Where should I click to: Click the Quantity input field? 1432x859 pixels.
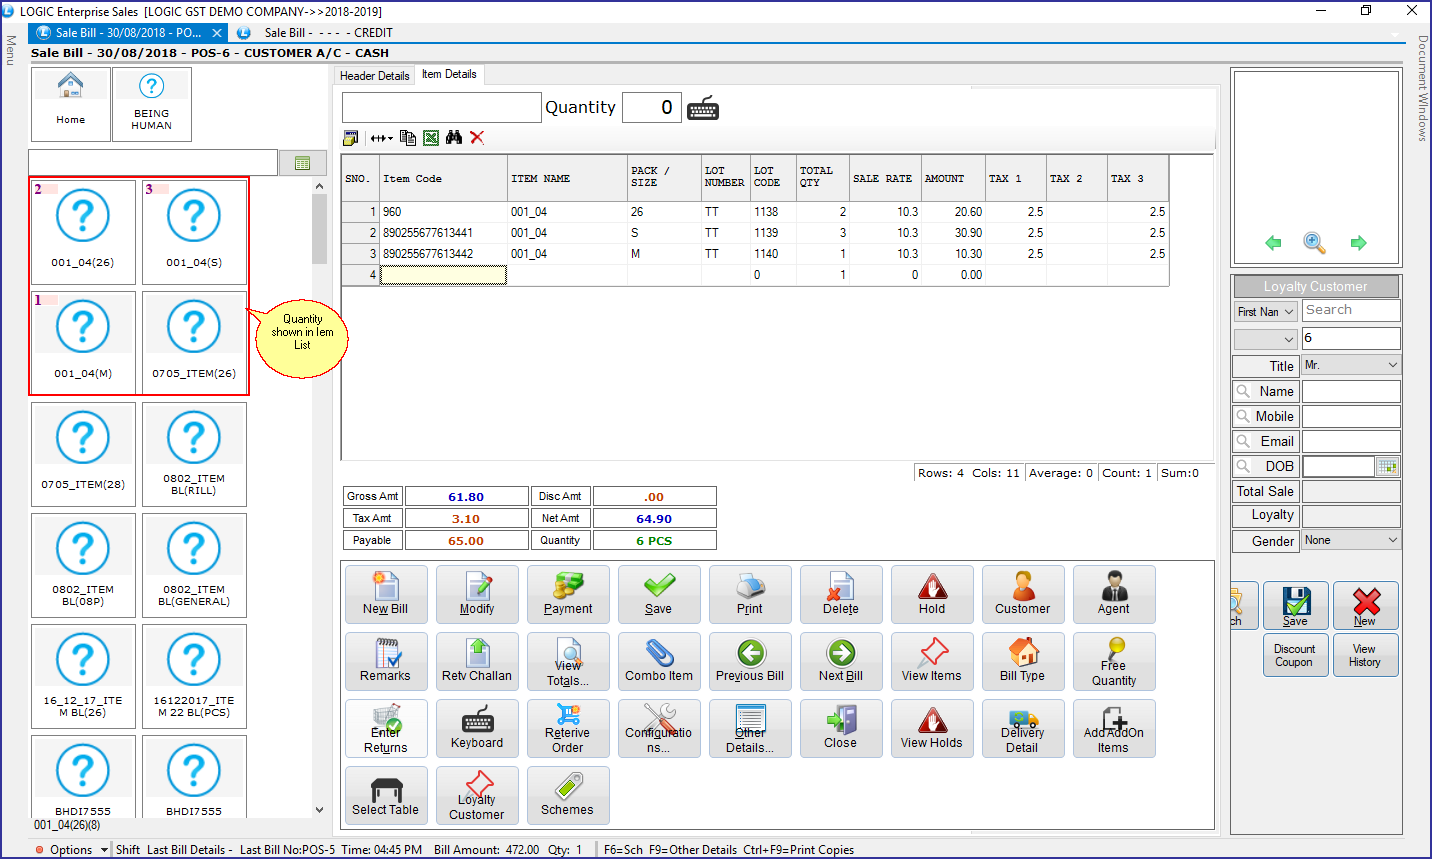coord(652,108)
